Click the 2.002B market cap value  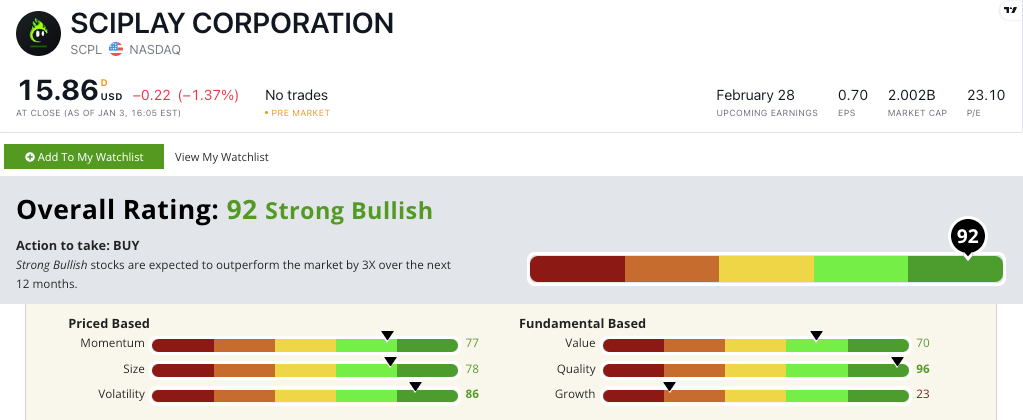click(911, 95)
